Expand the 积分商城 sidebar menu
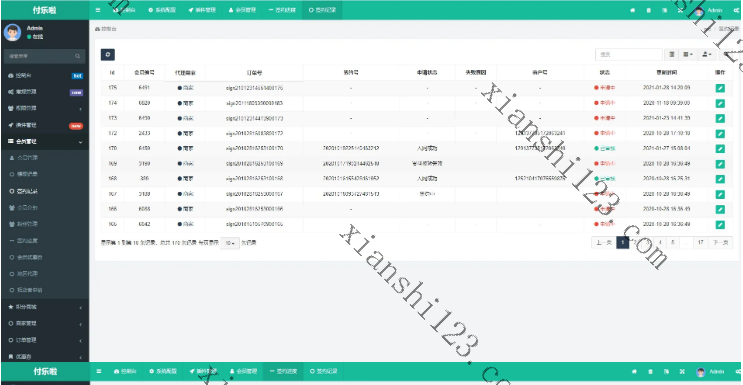The image size is (743, 385). point(45,307)
